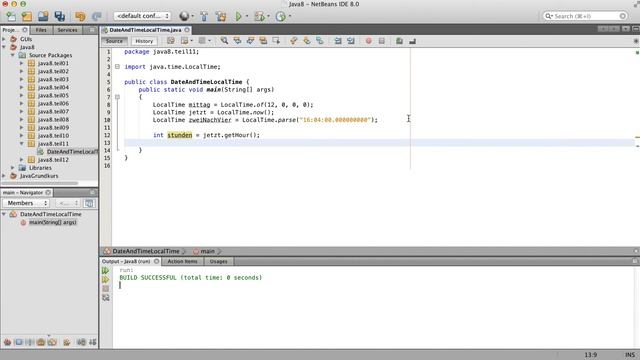Click the Open Project toolbar icon
The image size is (640, 360).
point(43,16)
